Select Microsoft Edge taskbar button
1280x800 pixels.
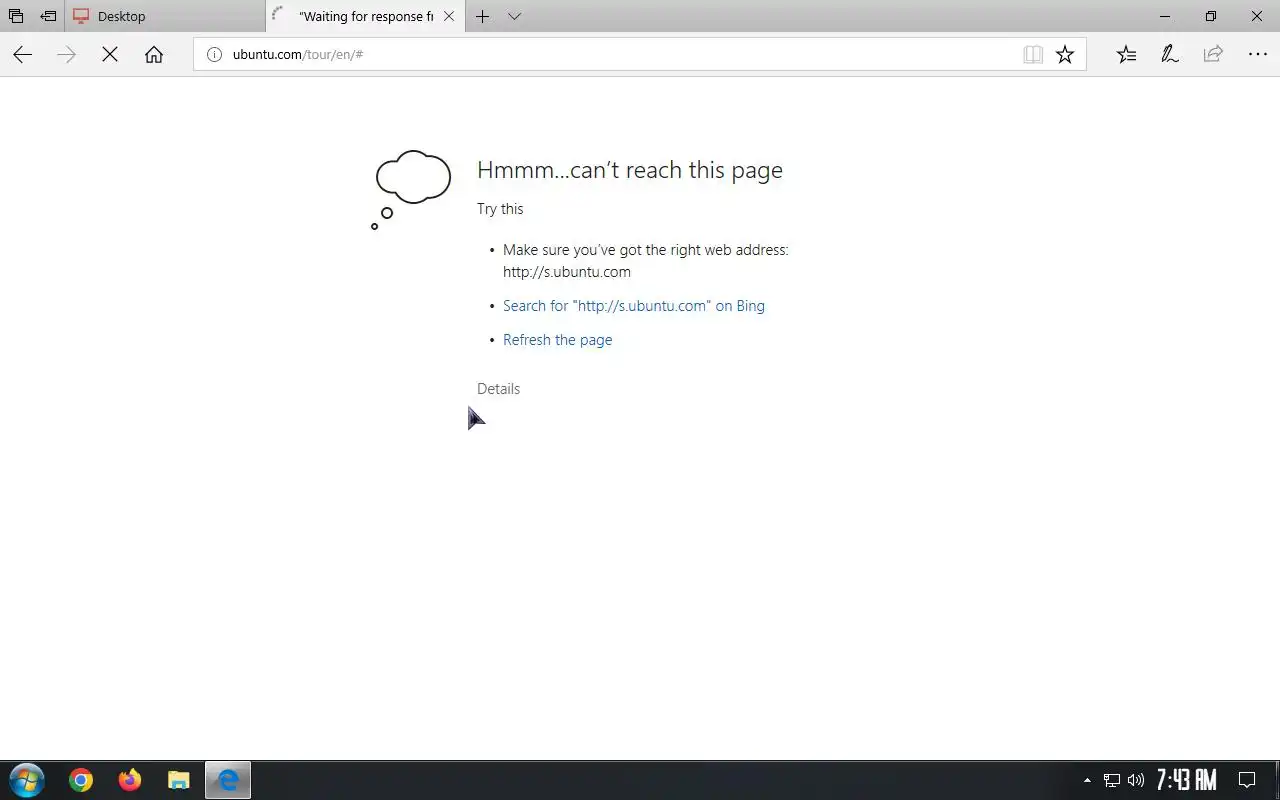(228, 780)
